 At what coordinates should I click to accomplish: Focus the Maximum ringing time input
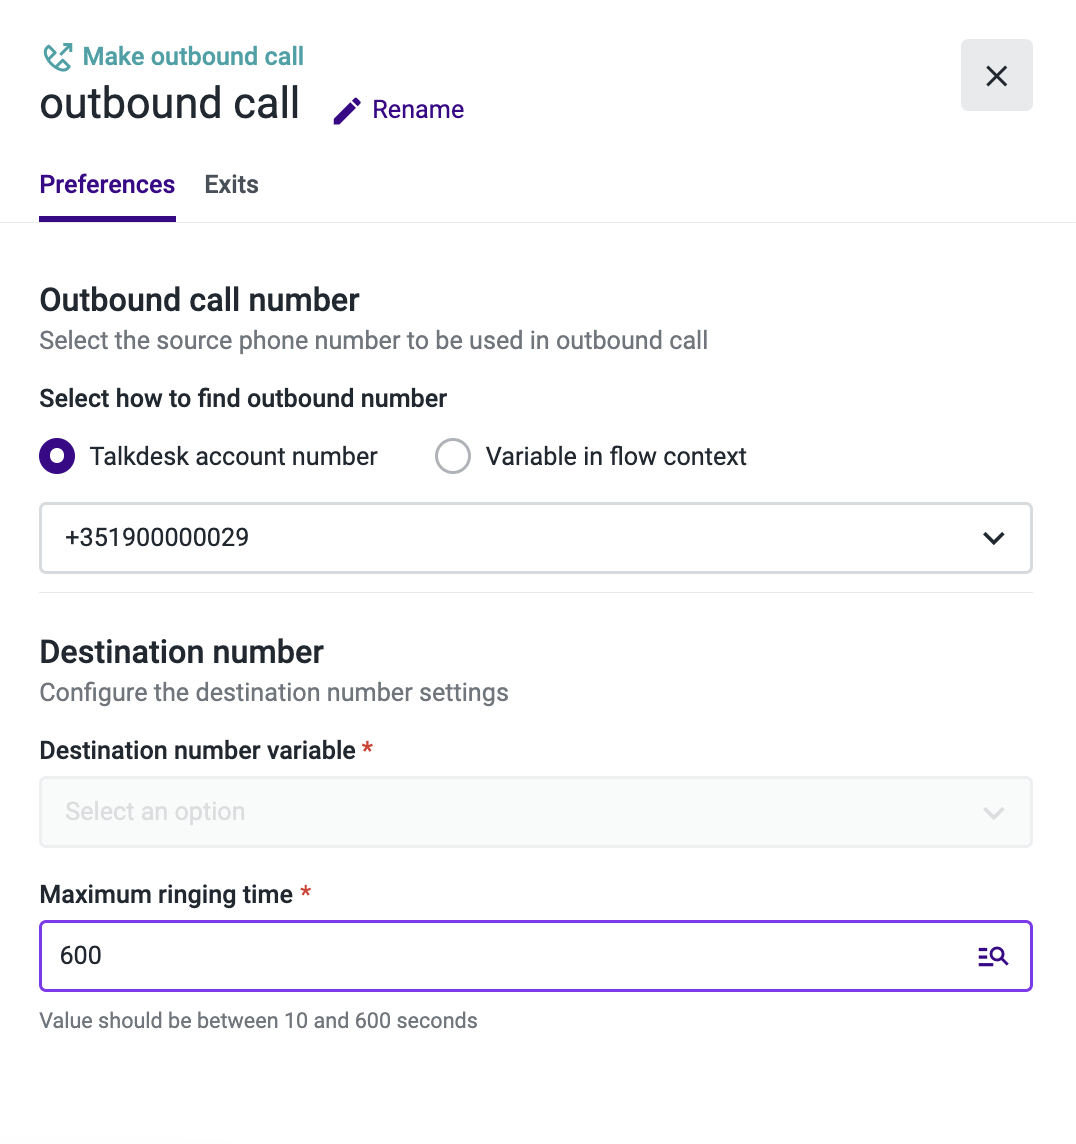click(535, 956)
